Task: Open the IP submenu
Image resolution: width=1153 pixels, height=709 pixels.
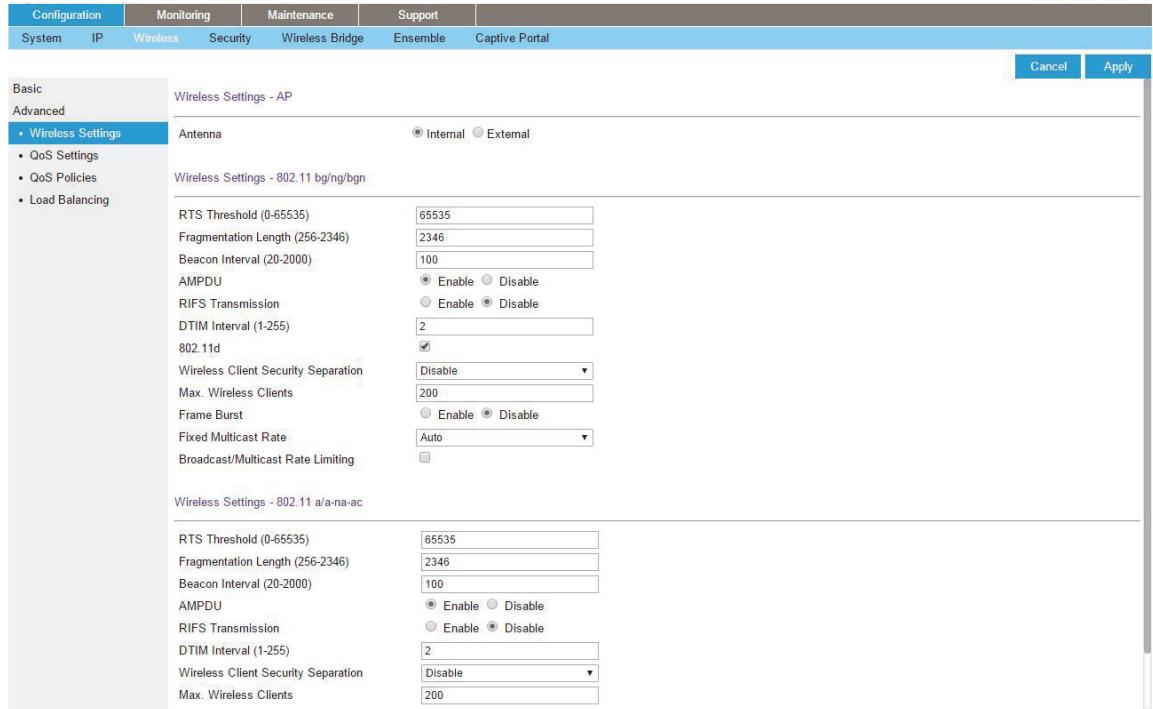Action: point(97,38)
